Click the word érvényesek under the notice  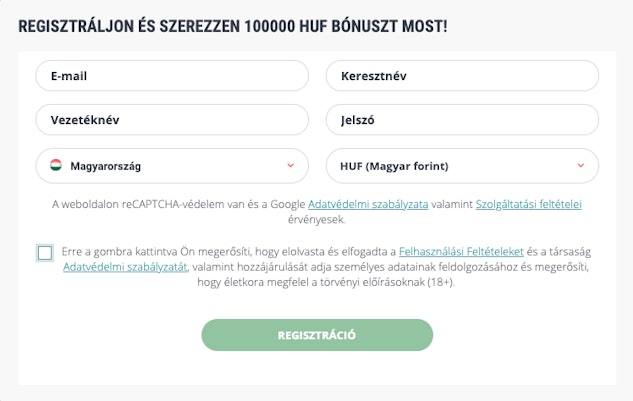316,219
